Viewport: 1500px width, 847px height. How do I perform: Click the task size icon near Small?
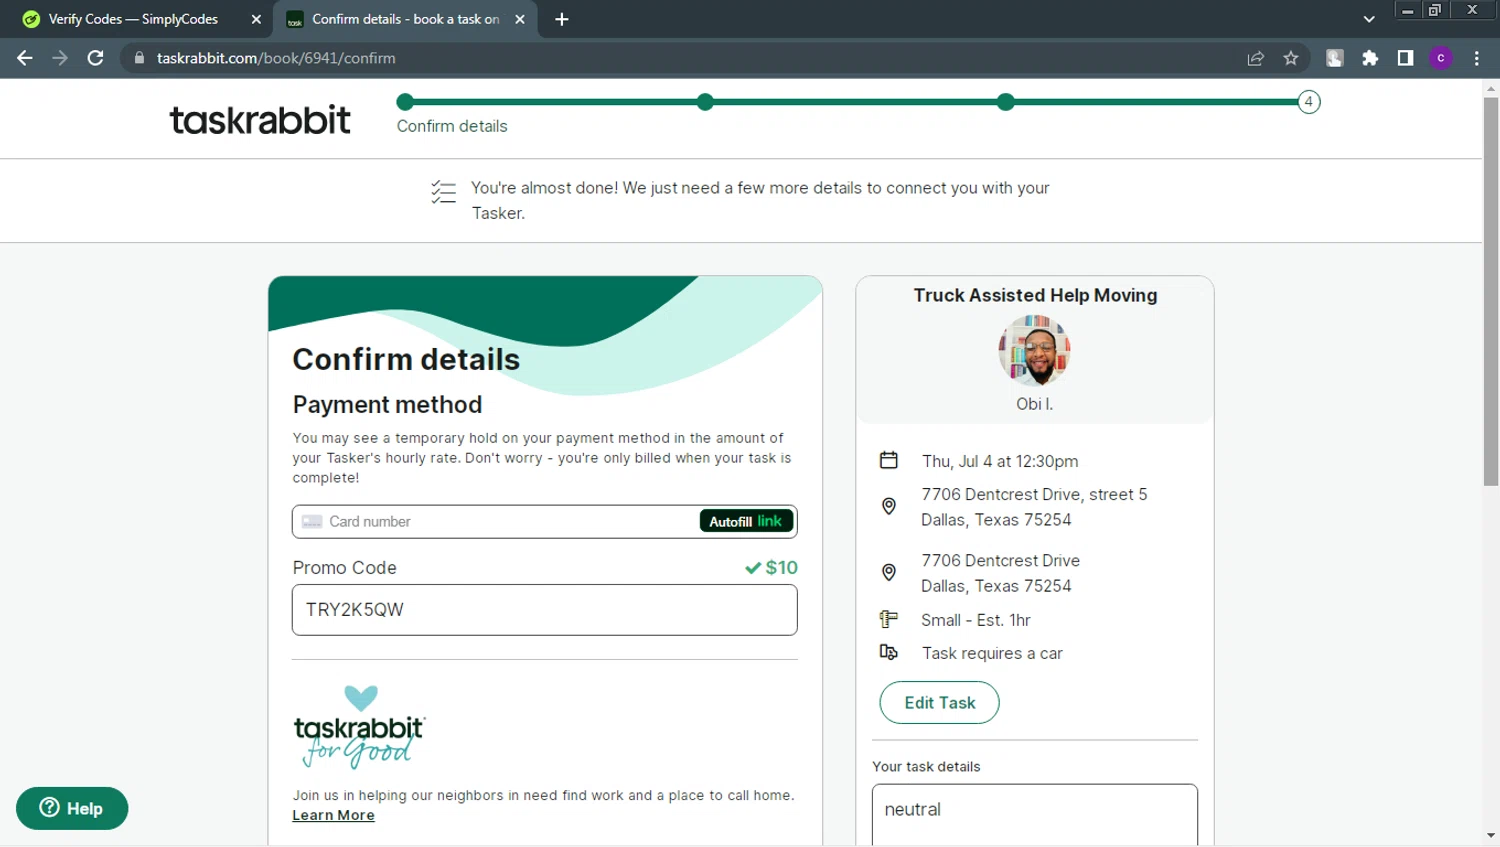888,619
